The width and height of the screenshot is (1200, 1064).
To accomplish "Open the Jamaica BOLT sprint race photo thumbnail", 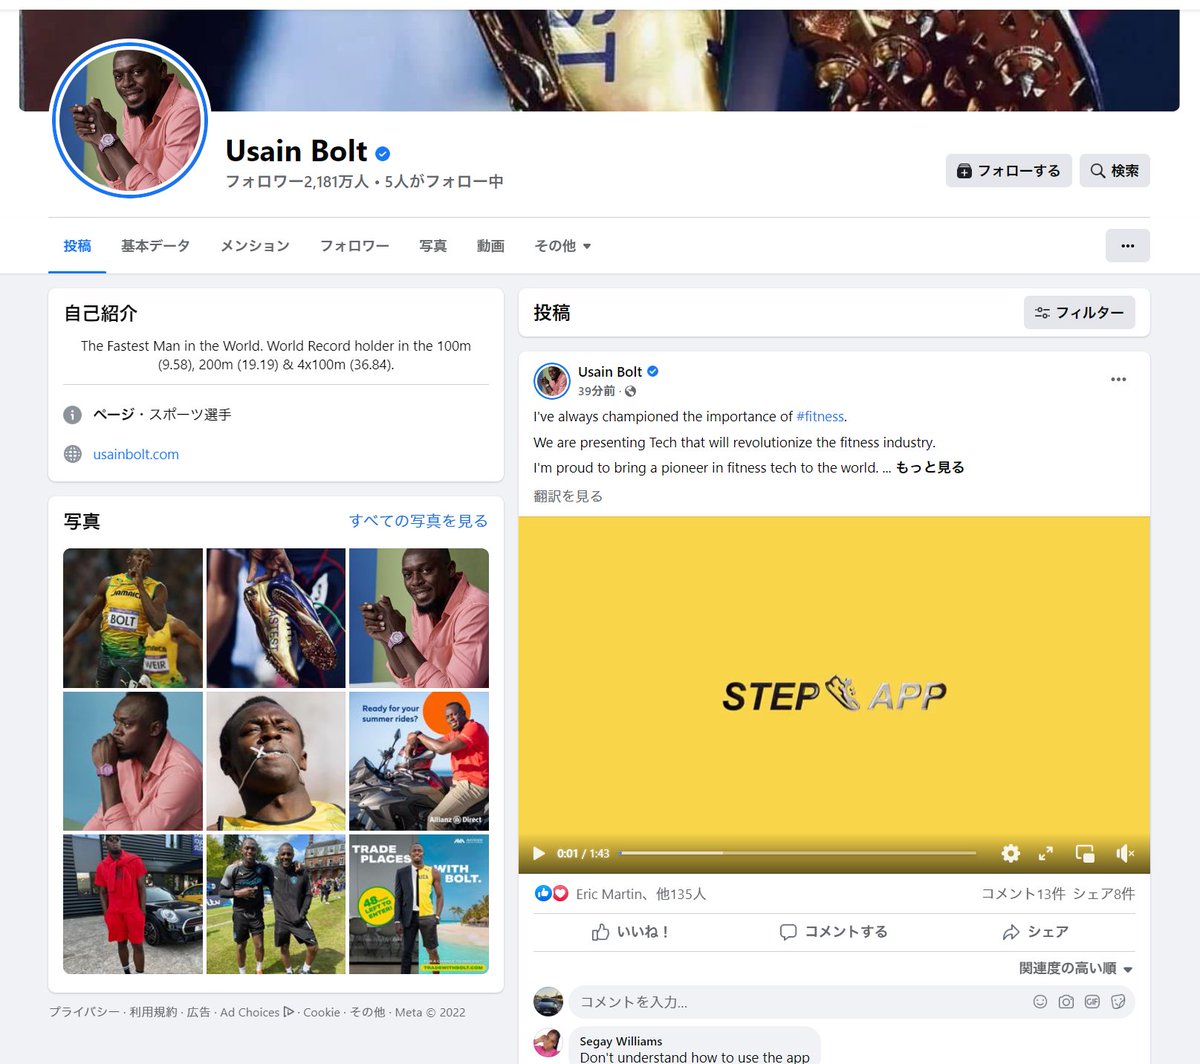I will (x=133, y=618).
